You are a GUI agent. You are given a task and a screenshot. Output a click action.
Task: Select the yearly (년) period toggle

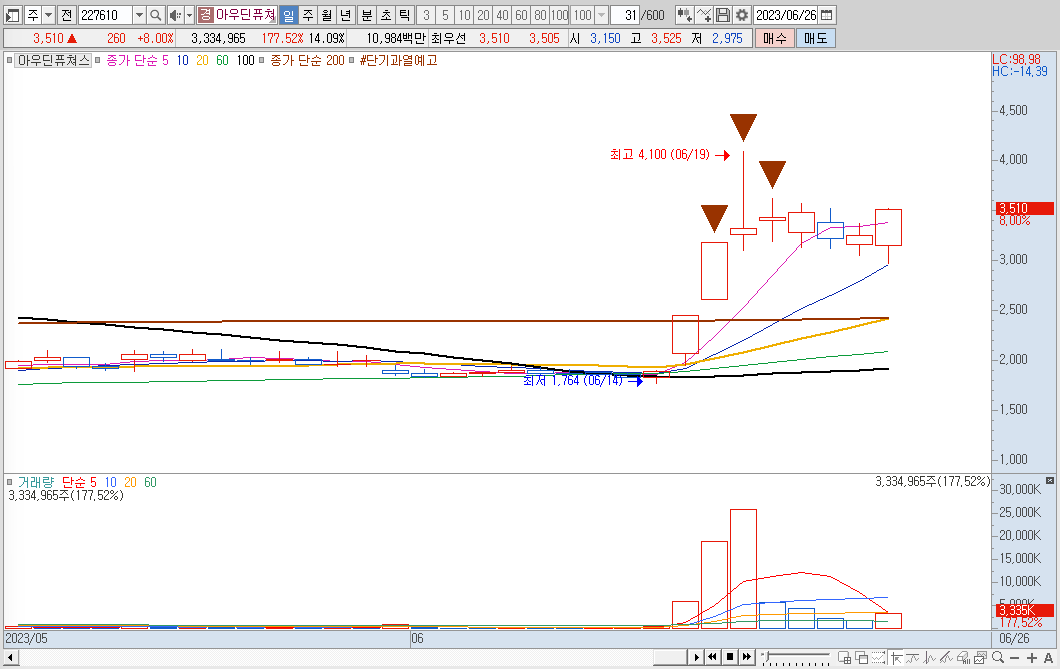(x=345, y=15)
